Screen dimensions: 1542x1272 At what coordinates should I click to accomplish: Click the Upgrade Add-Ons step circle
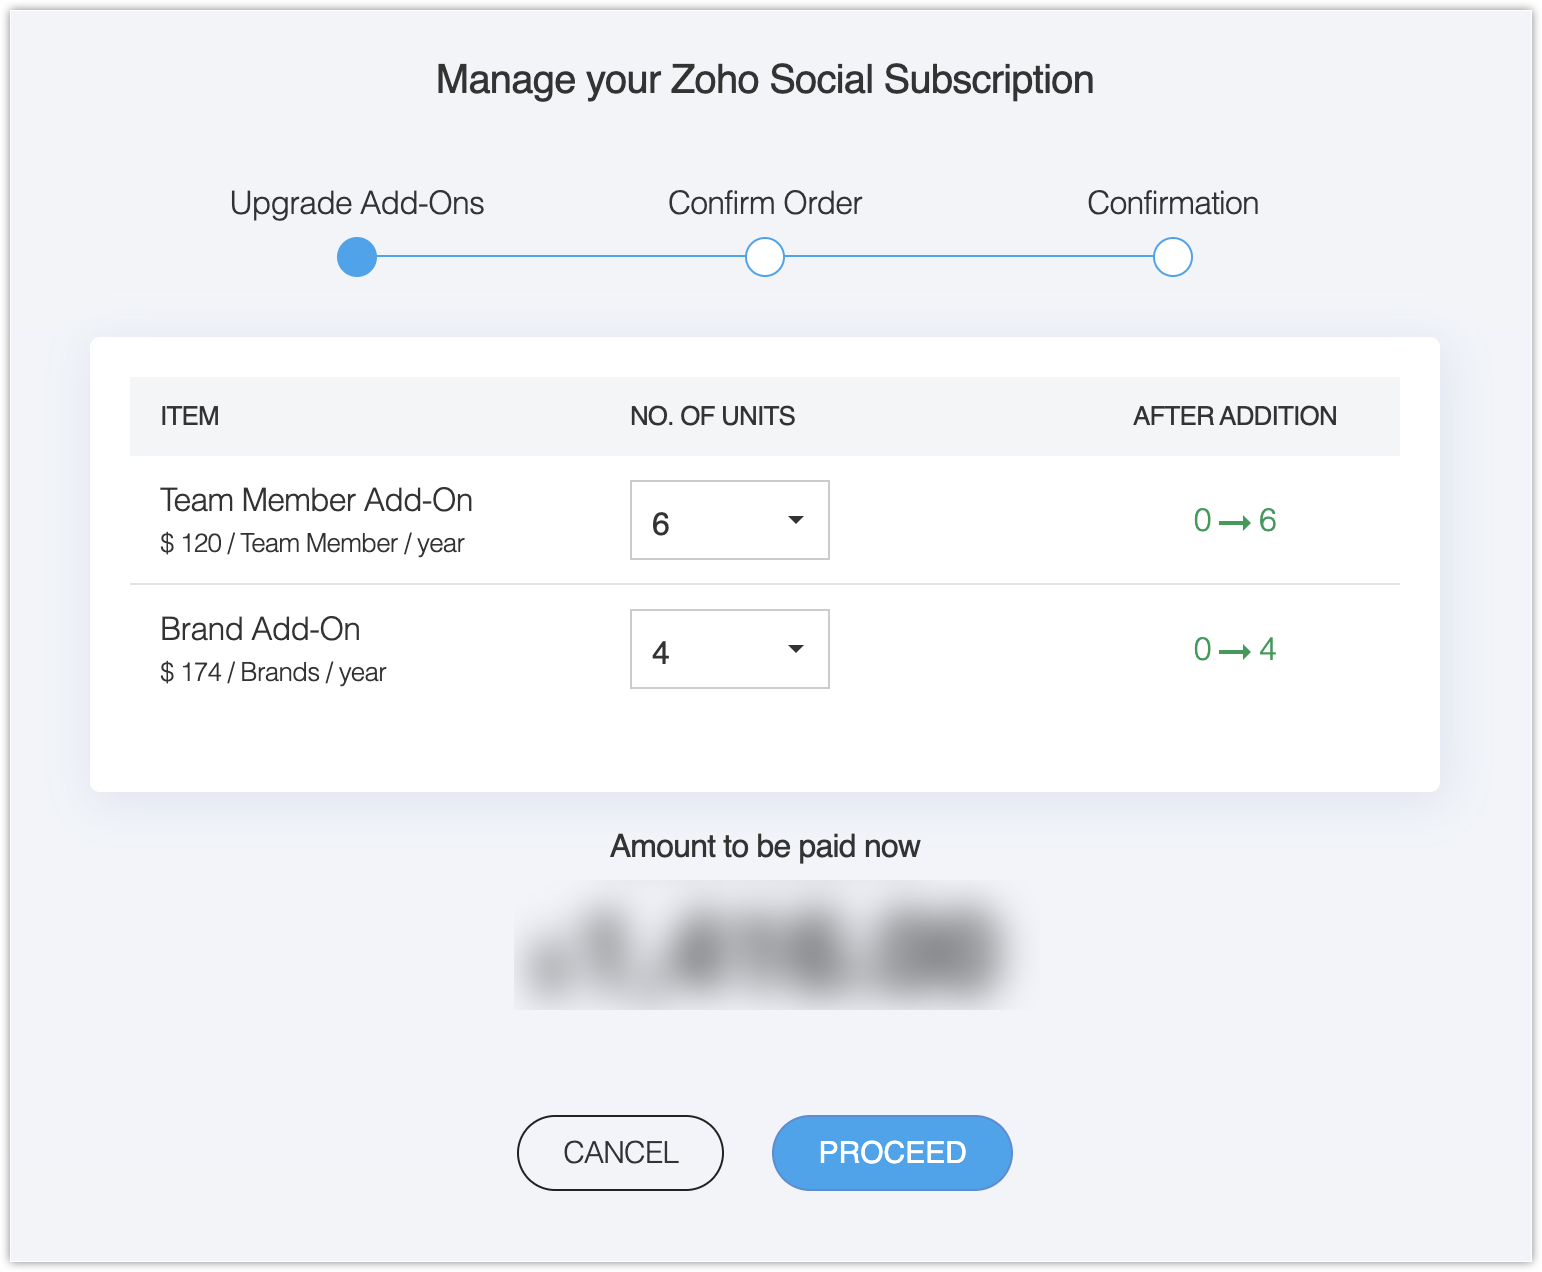click(357, 257)
